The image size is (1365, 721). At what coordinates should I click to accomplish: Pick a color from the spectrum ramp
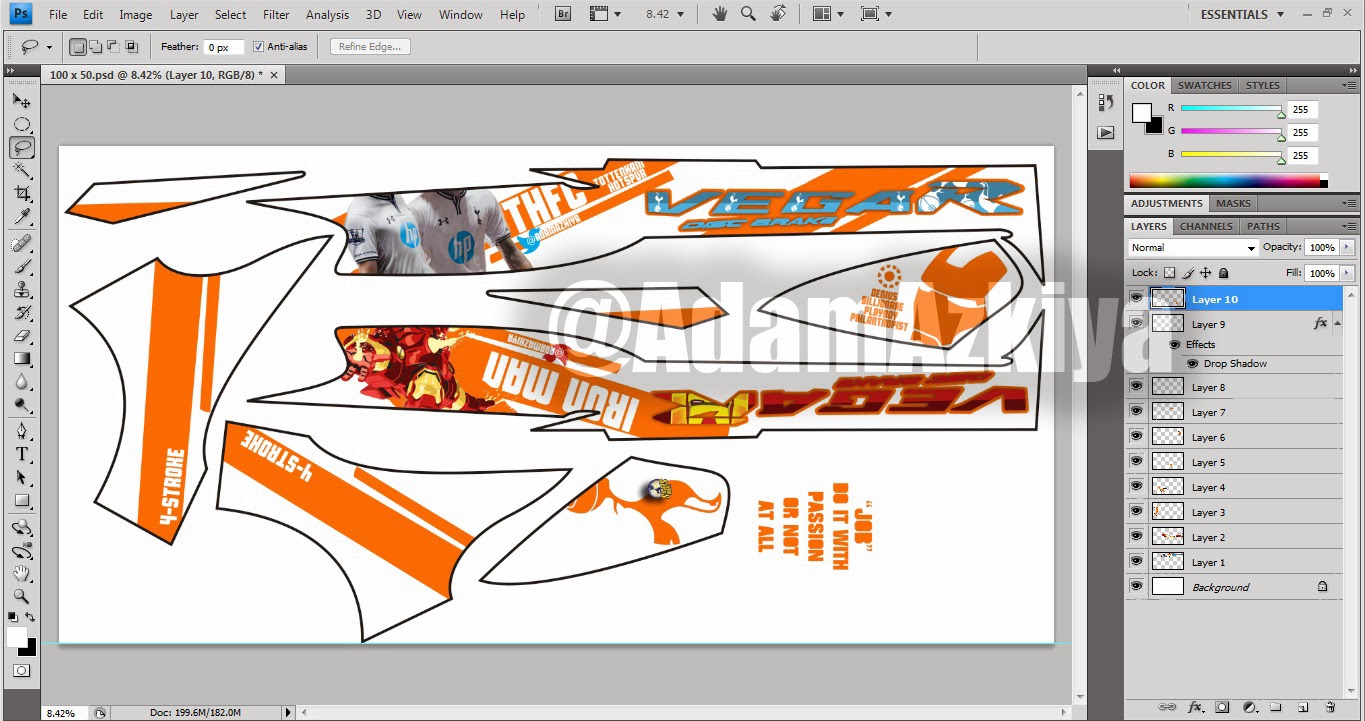coord(1224,181)
